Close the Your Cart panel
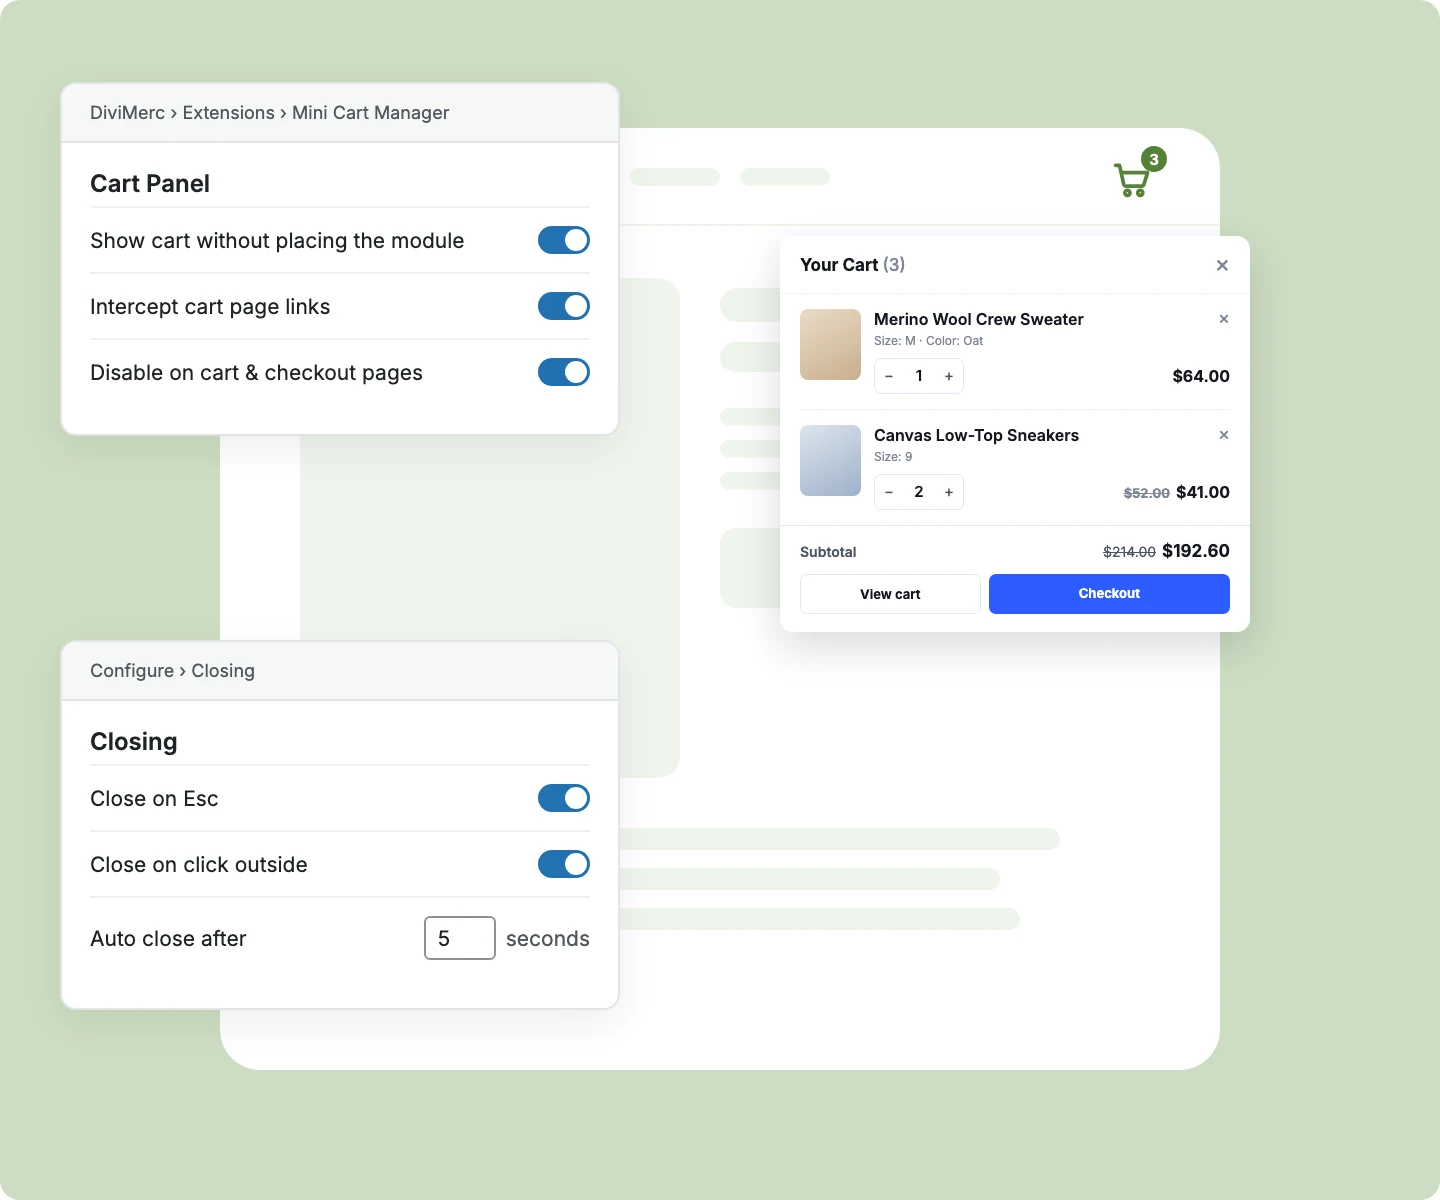The height and width of the screenshot is (1200, 1440). coord(1222,265)
